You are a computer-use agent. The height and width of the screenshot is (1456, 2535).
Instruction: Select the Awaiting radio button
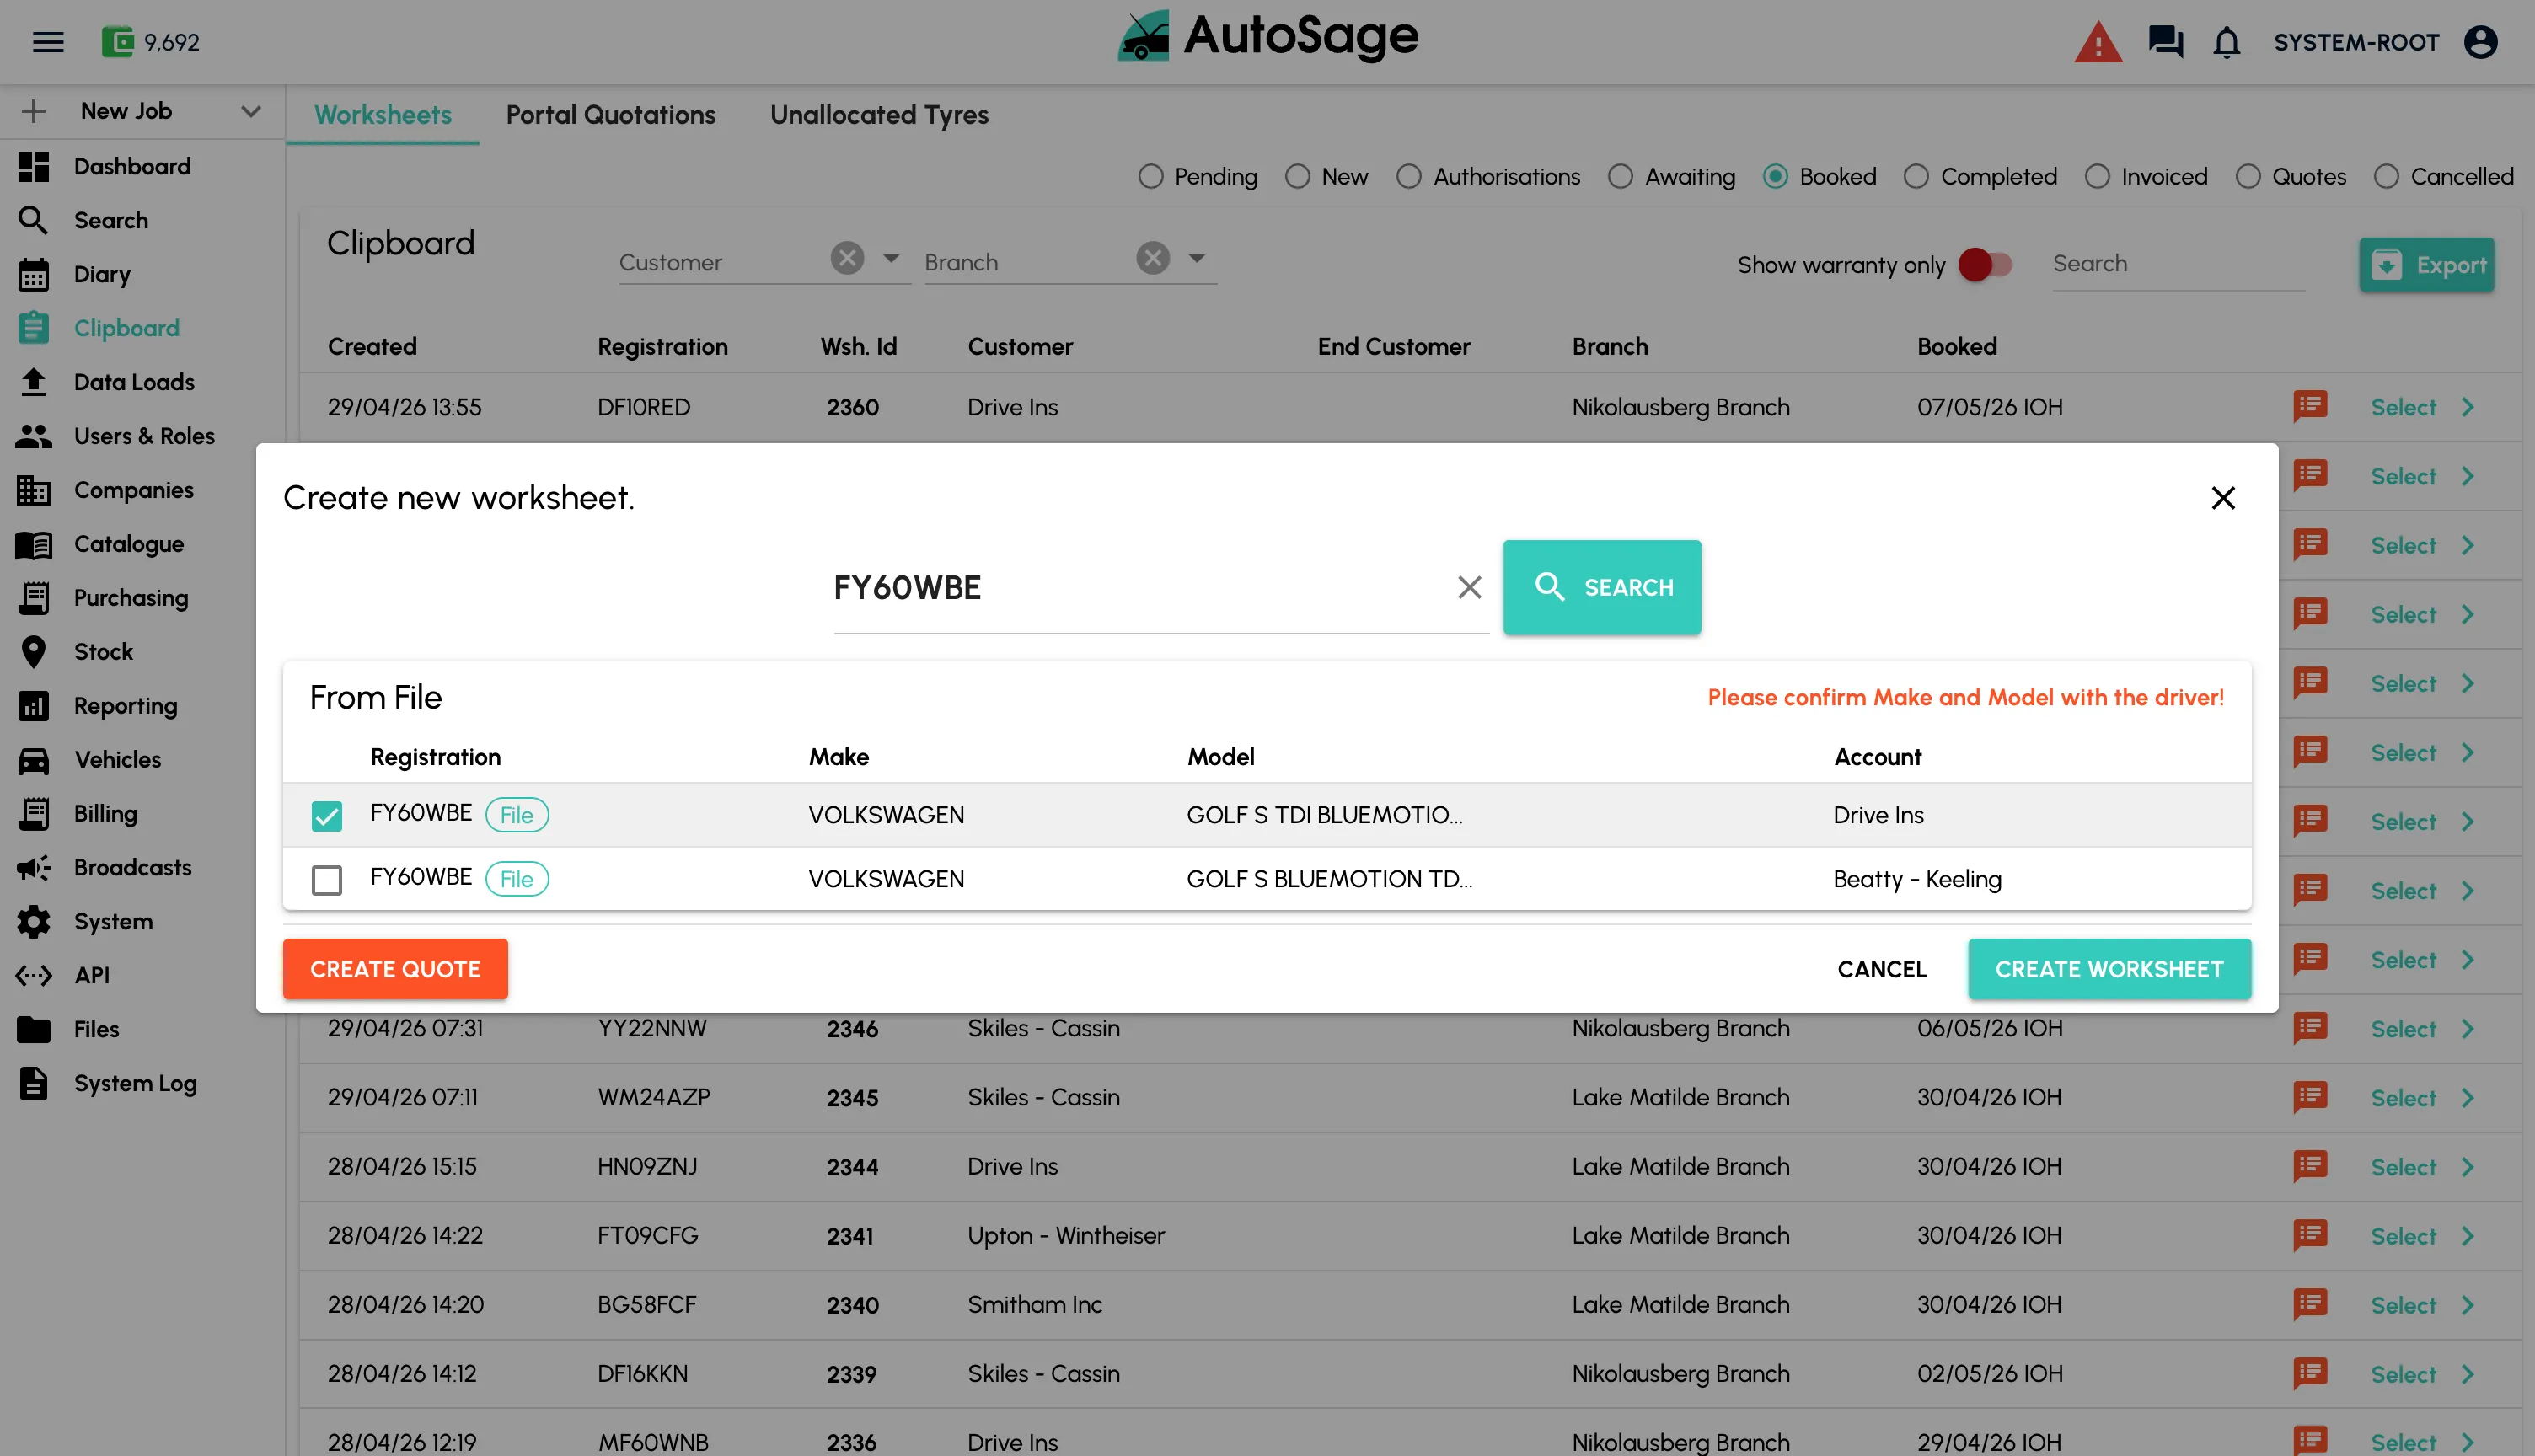(x=1621, y=177)
